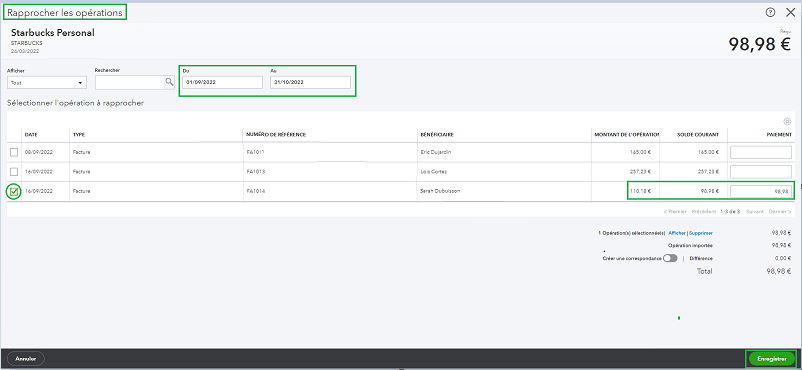Check the box for invoice FA1011
Screen dimensions: 802x370
click(14, 152)
